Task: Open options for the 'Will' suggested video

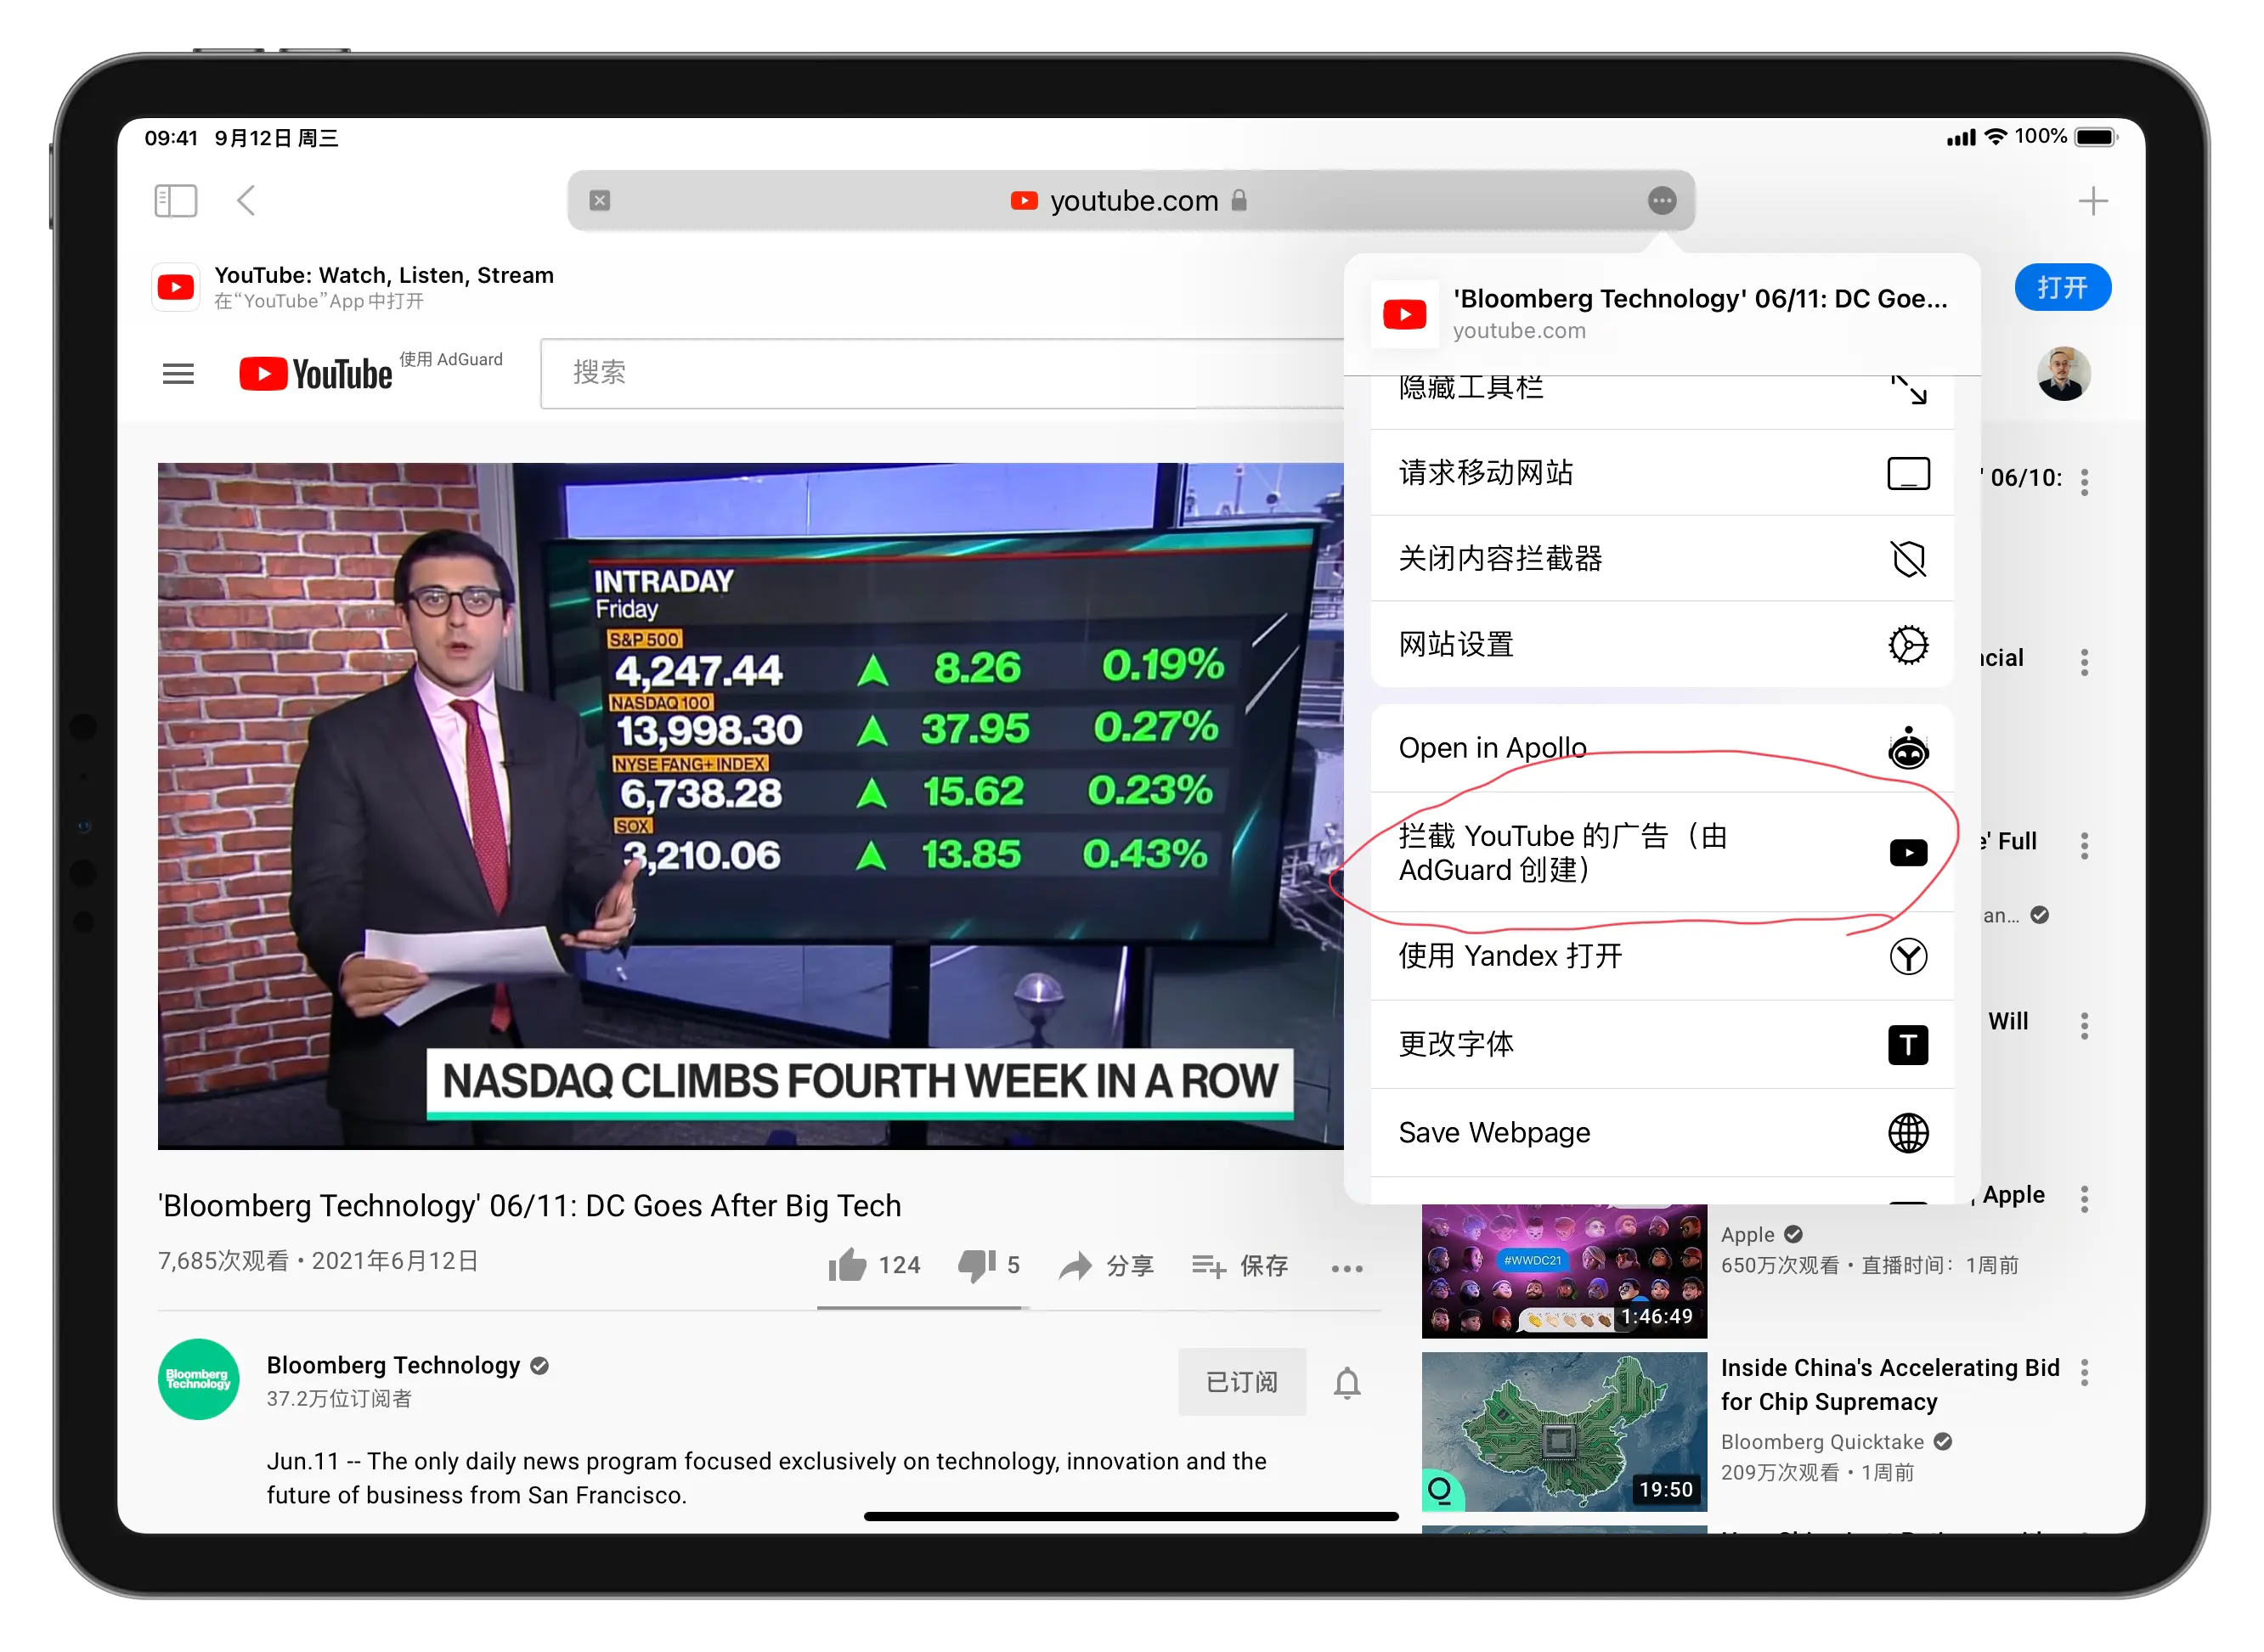Action: pos(2084,1025)
